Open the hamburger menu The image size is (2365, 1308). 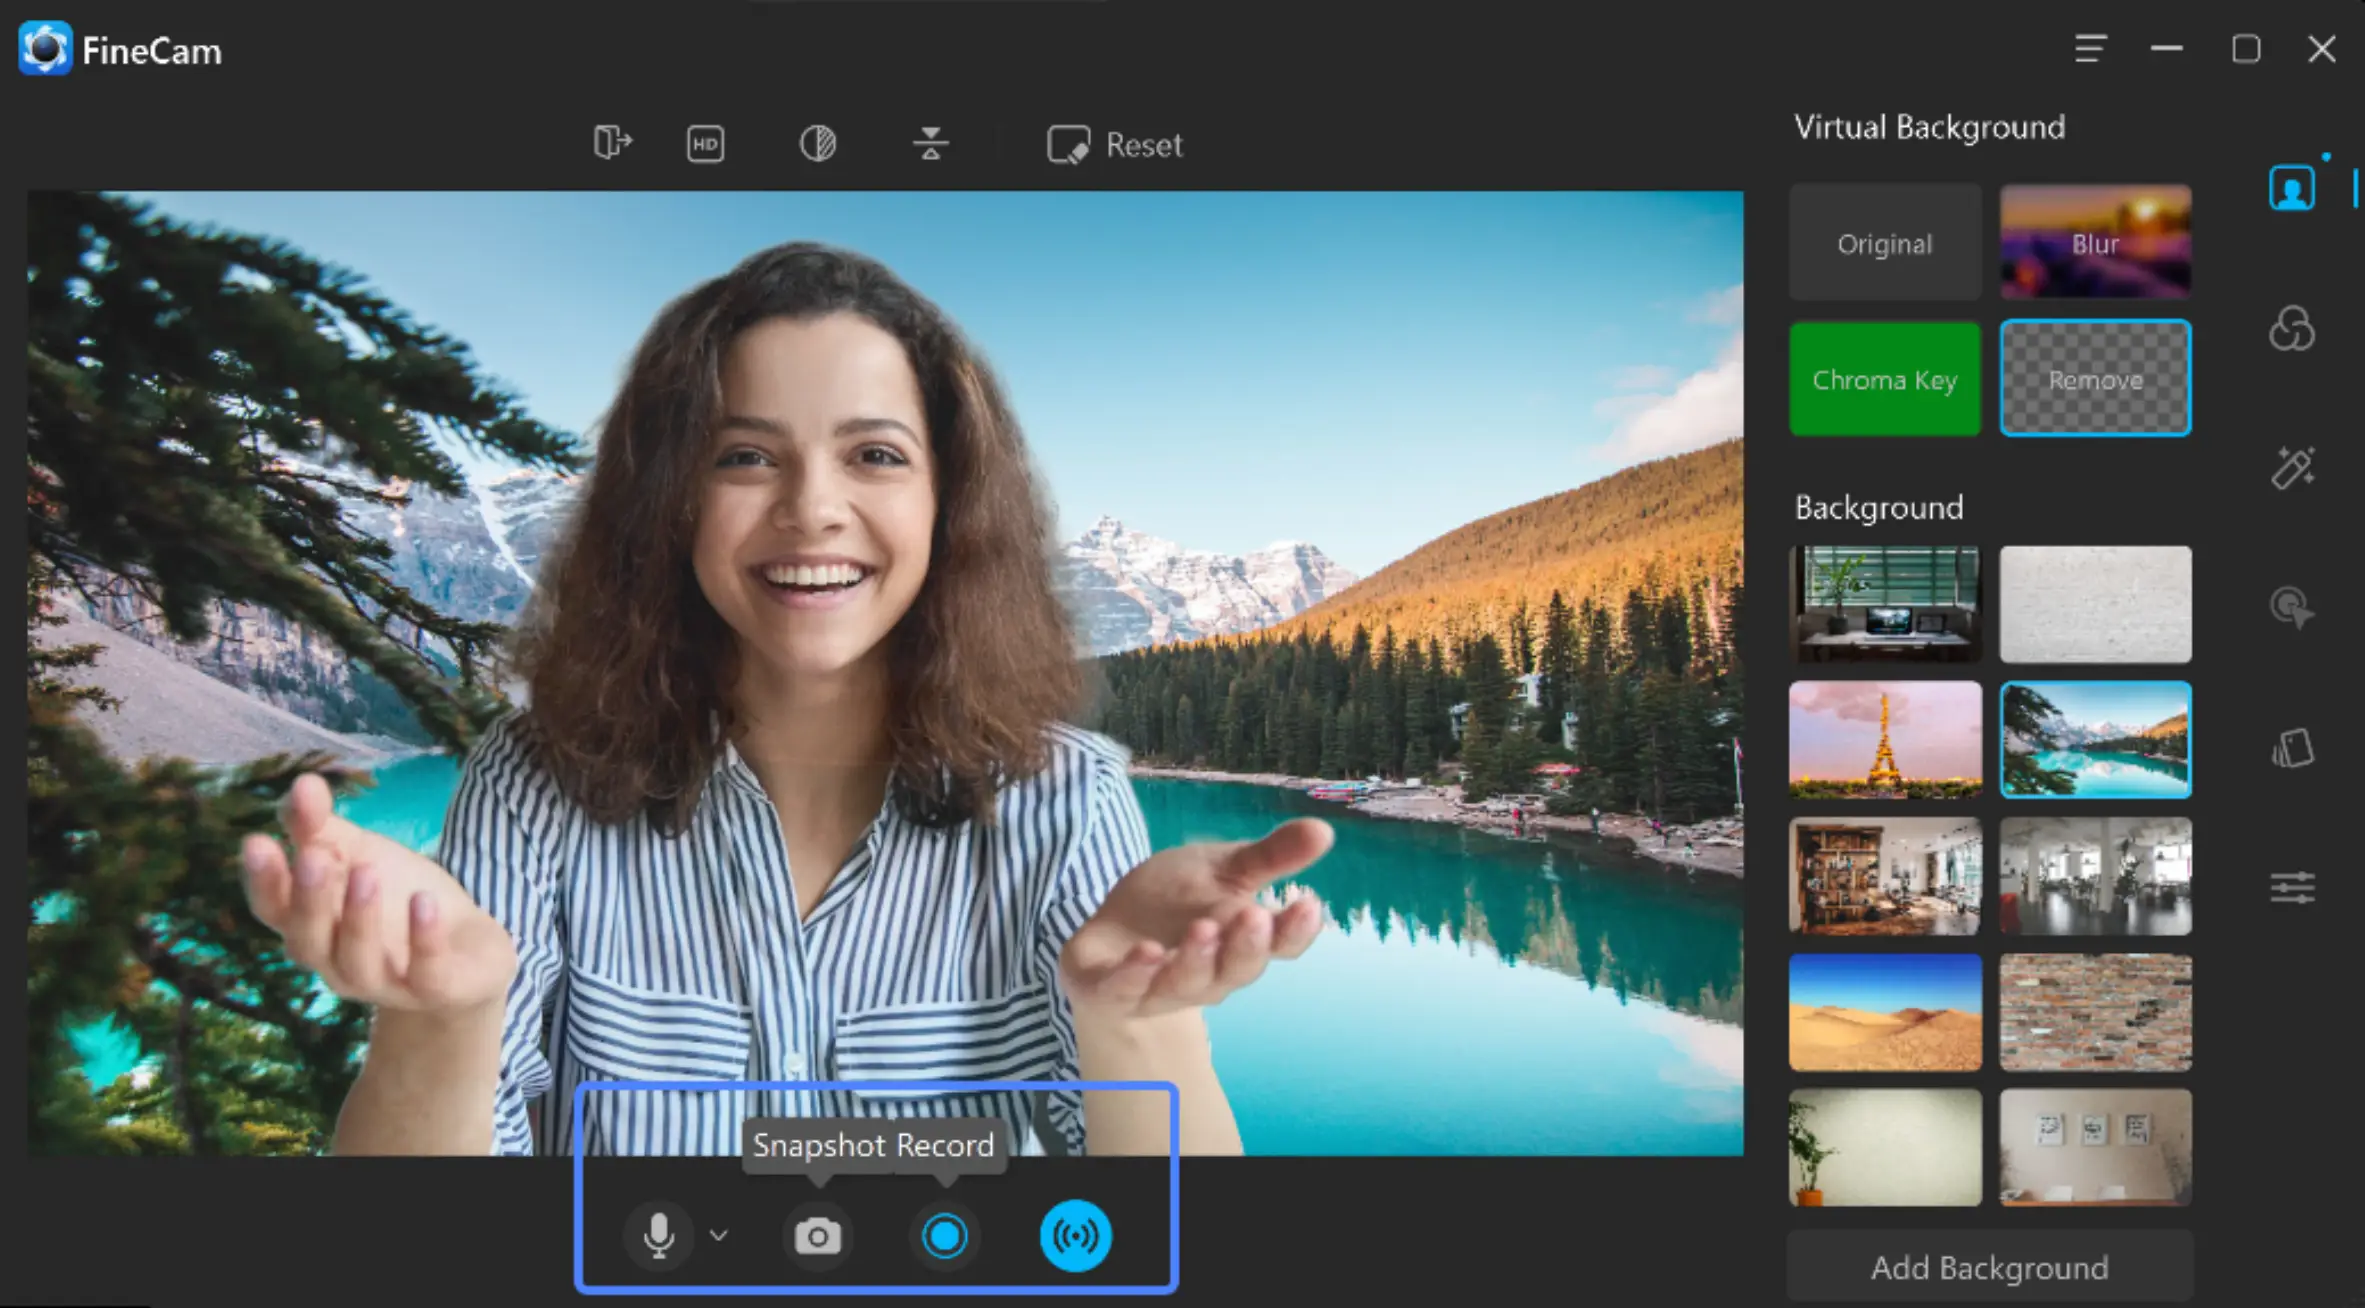point(2091,49)
